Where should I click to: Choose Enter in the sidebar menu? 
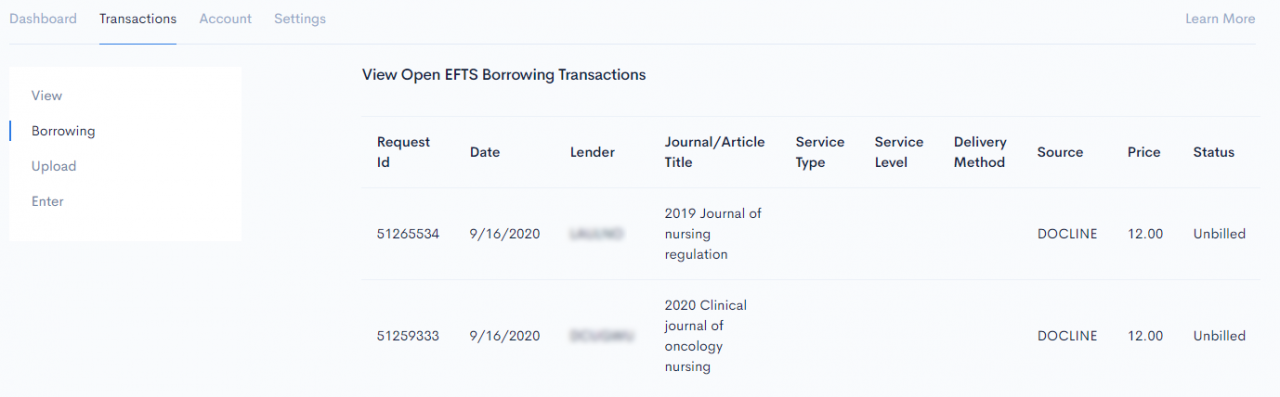pyautogui.click(x=47, y=201)
